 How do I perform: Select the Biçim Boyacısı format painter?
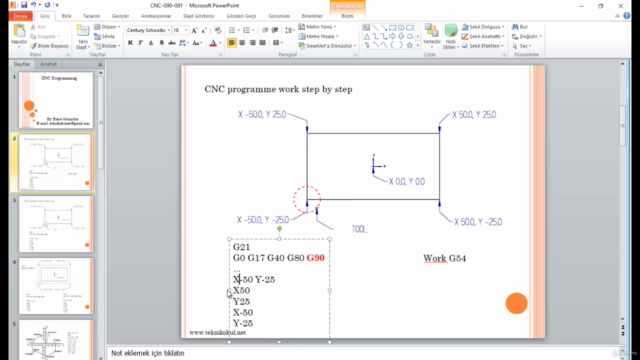click(49, 46)
